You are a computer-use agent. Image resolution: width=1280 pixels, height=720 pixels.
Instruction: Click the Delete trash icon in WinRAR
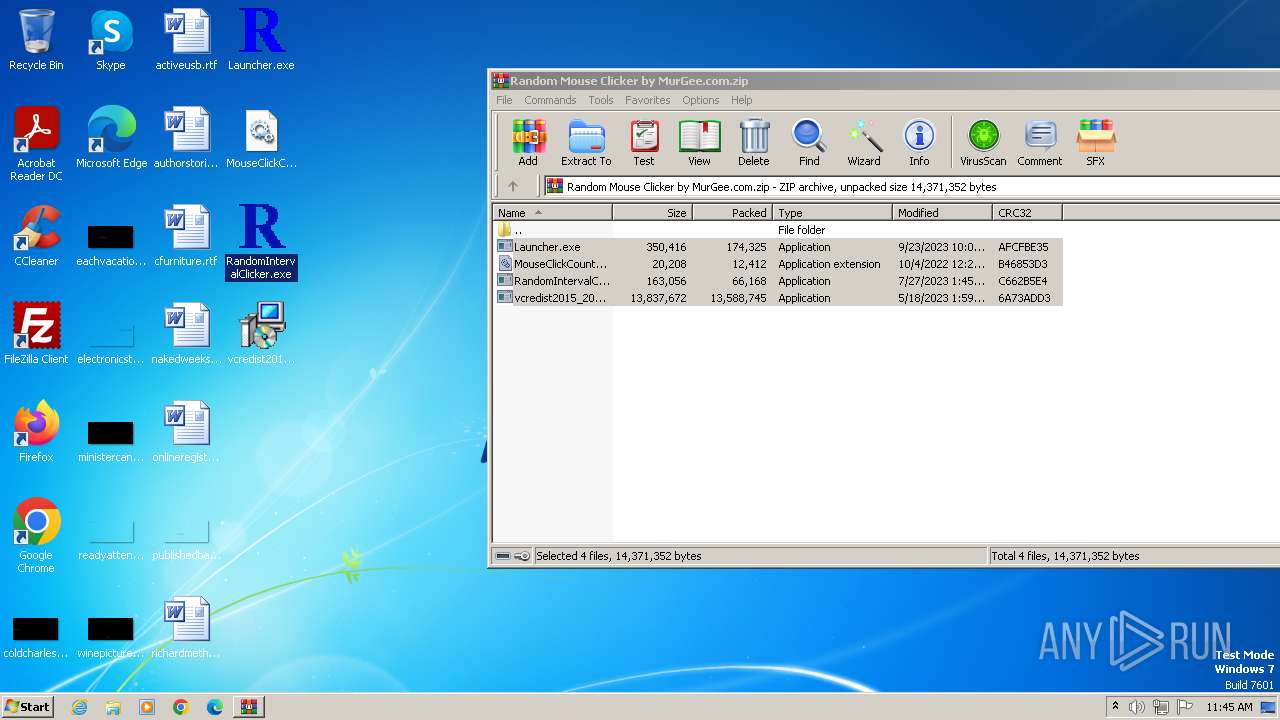754,143
